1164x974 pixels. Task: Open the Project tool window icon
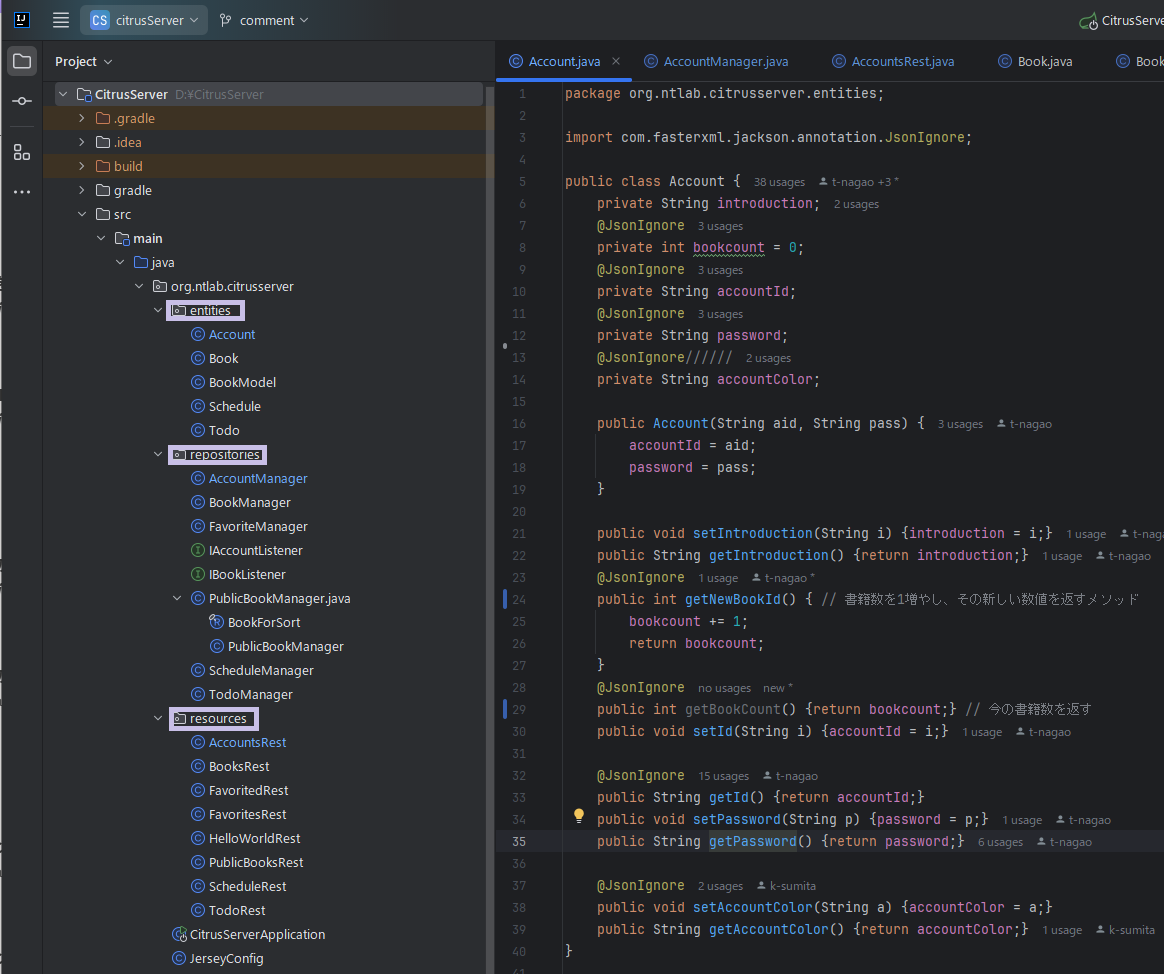tap(22, 61)
